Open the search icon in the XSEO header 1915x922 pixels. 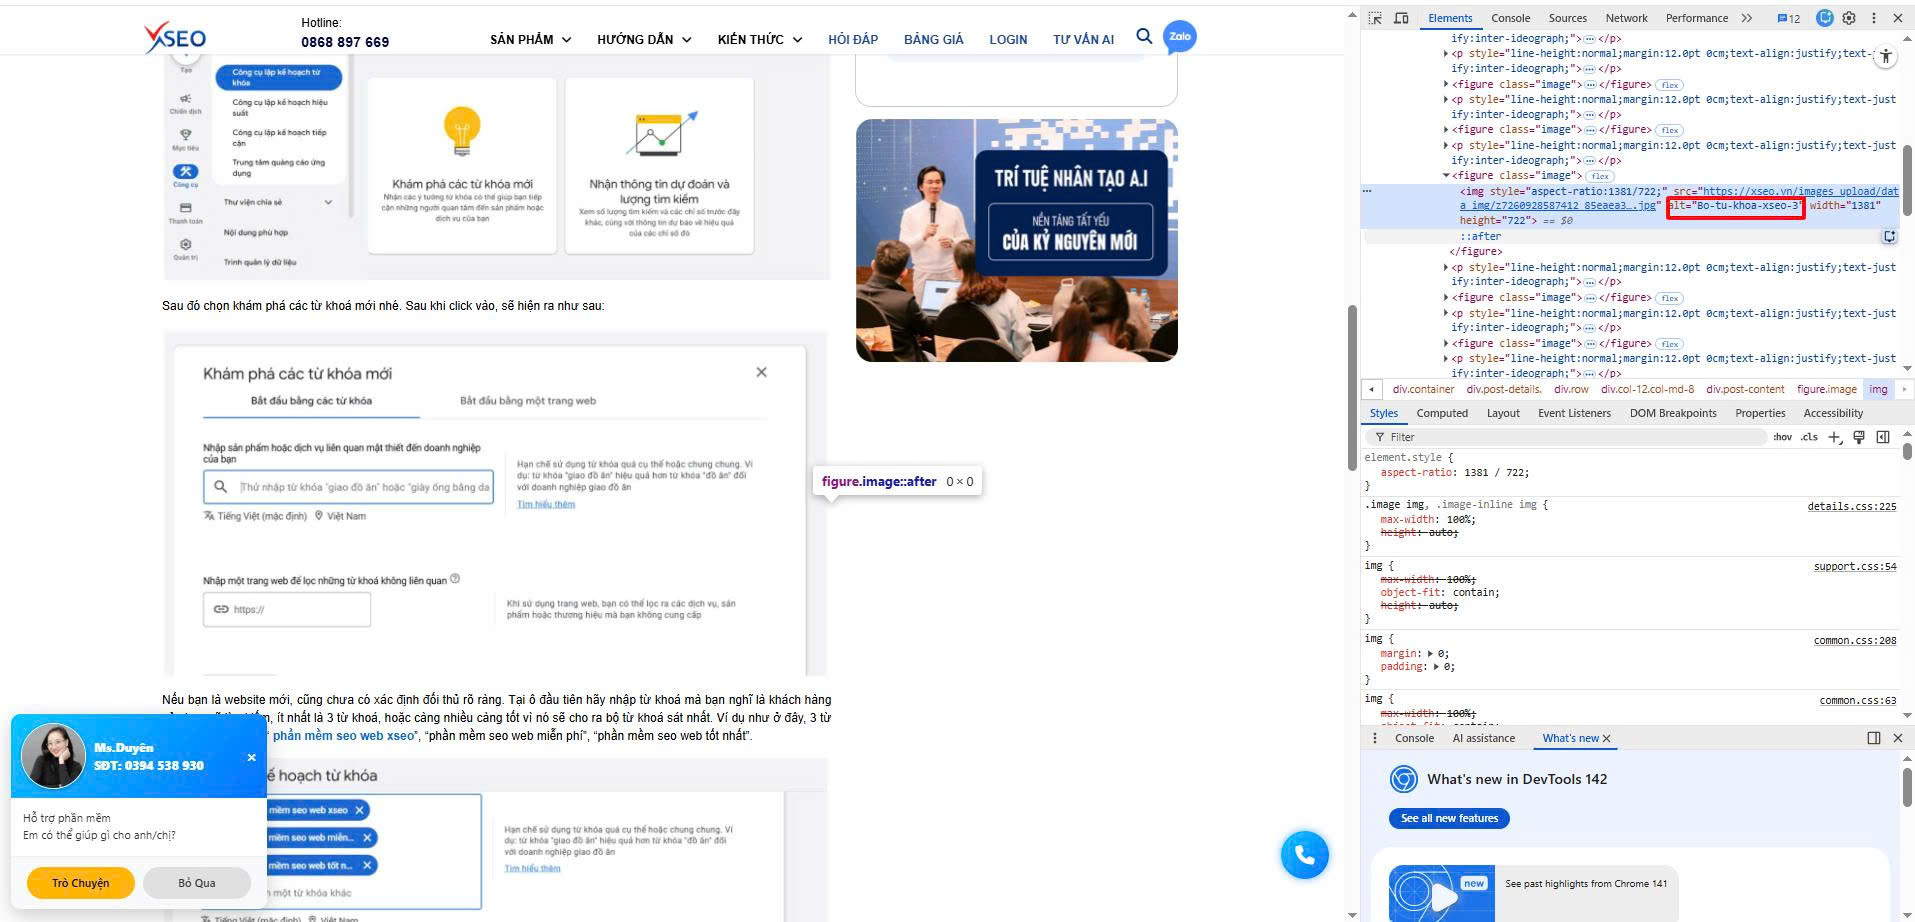[x=1143, y=37]
